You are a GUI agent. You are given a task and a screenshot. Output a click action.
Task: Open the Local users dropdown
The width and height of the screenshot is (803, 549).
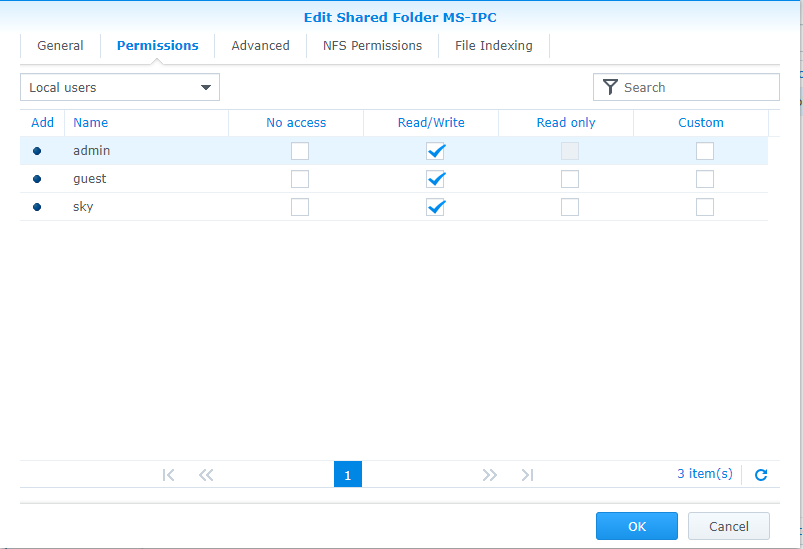coord(120,87)
